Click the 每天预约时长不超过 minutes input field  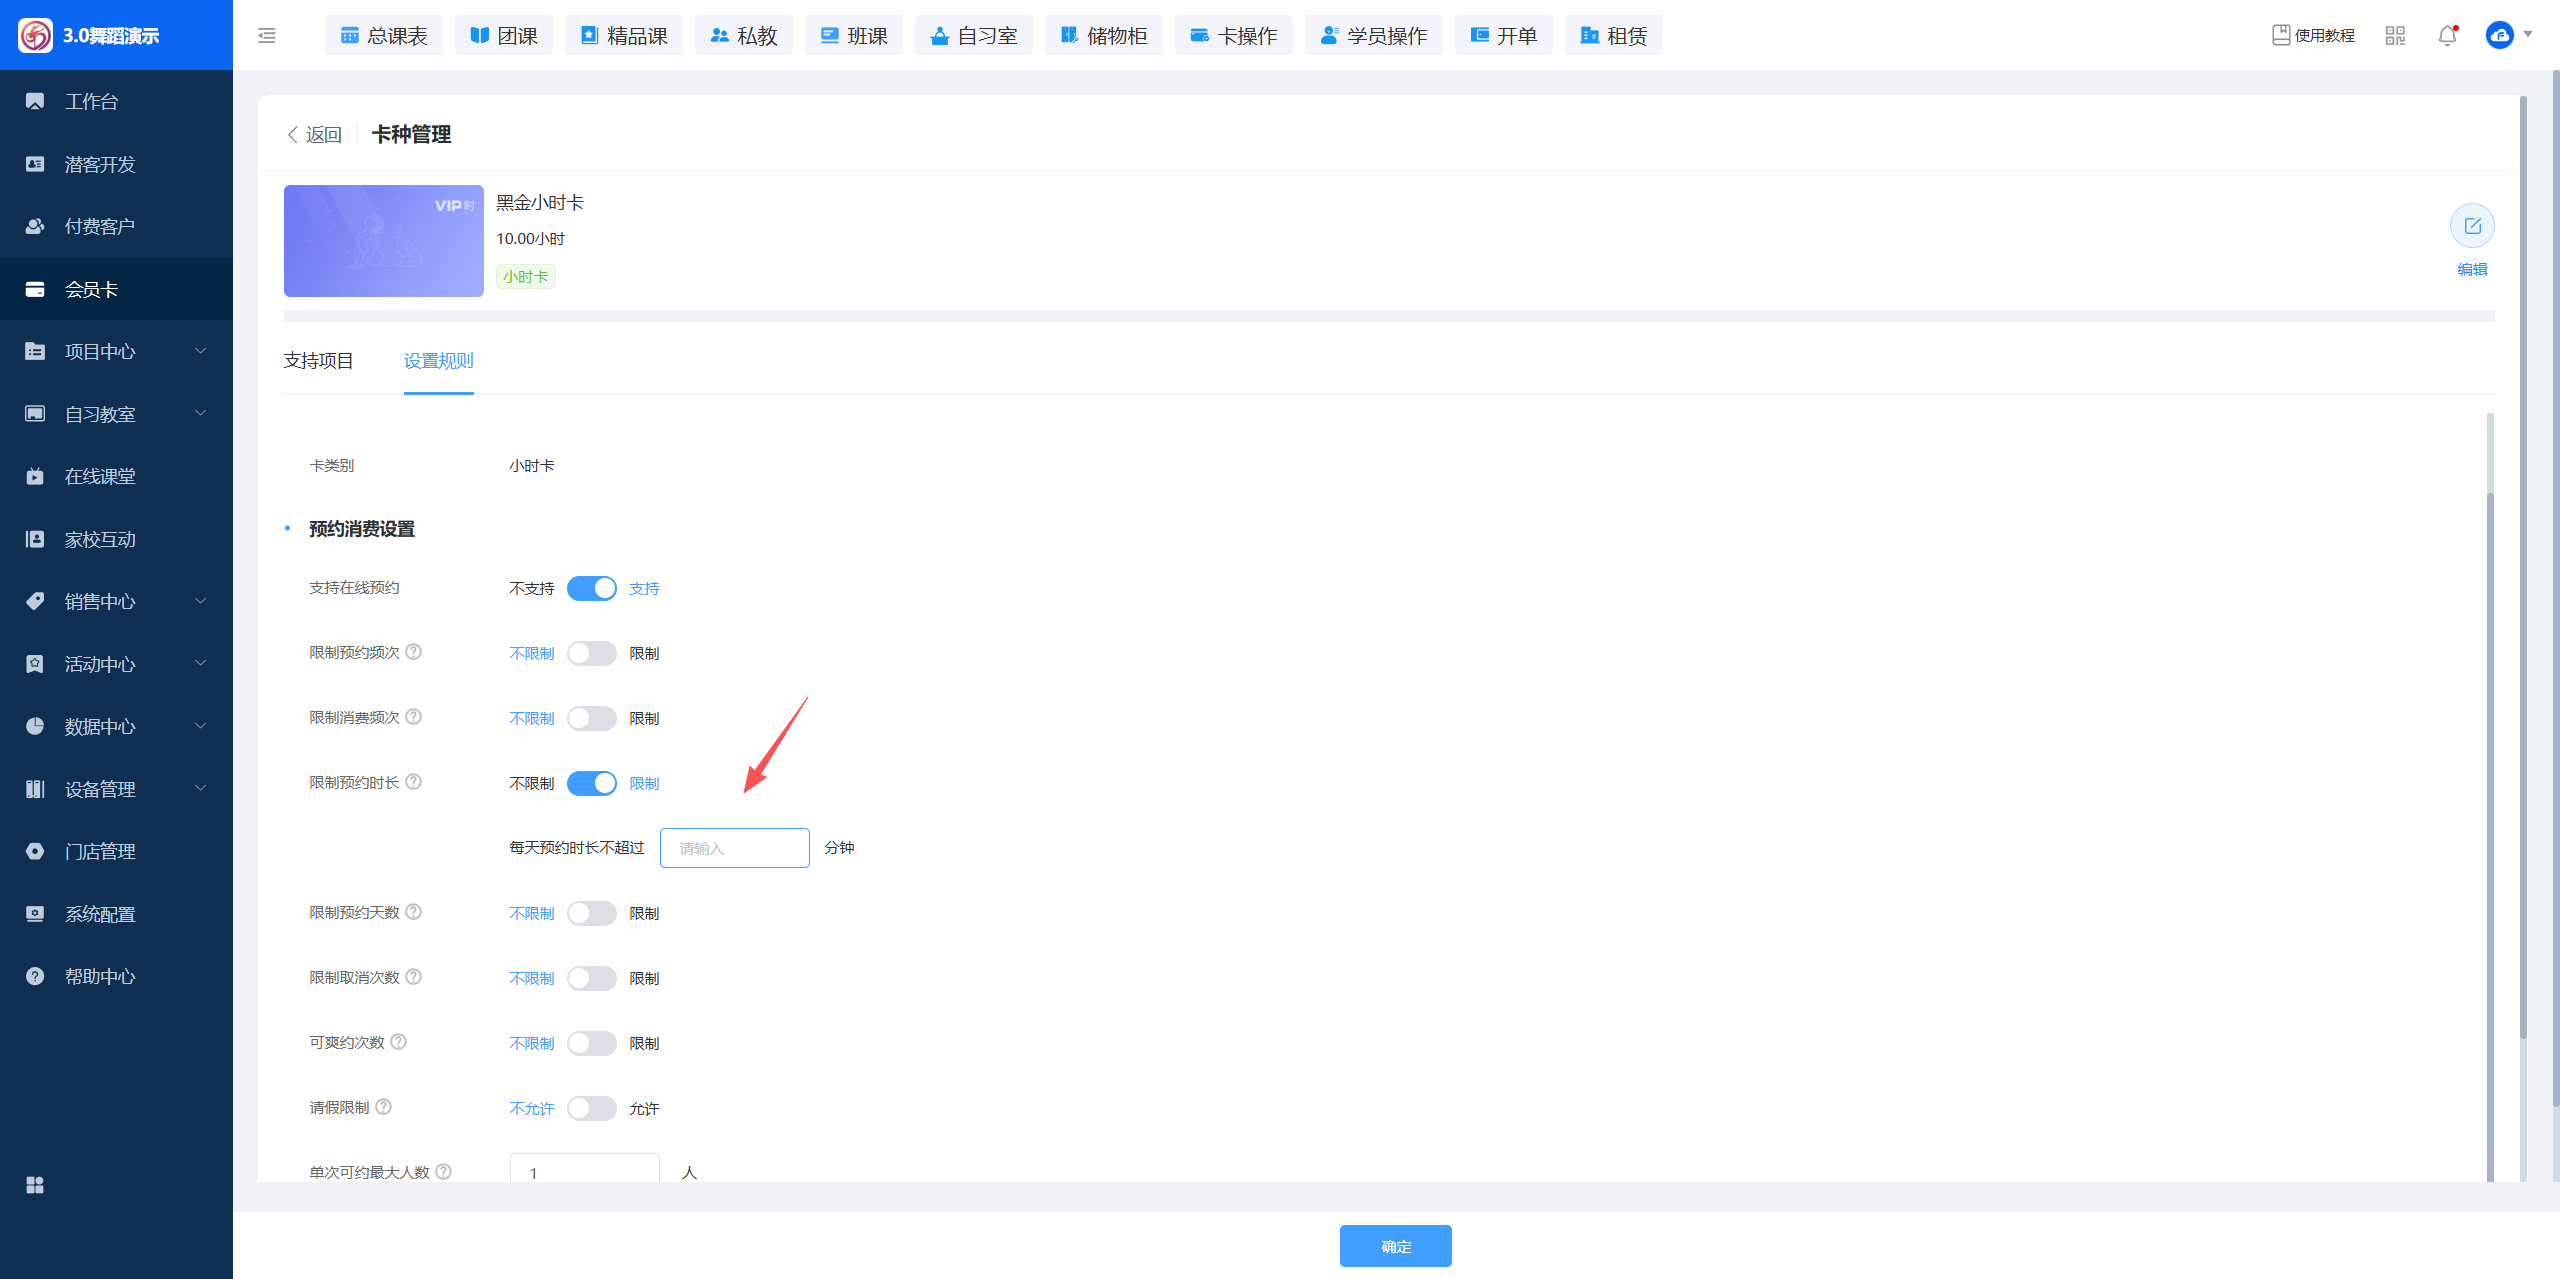(734, 848)
